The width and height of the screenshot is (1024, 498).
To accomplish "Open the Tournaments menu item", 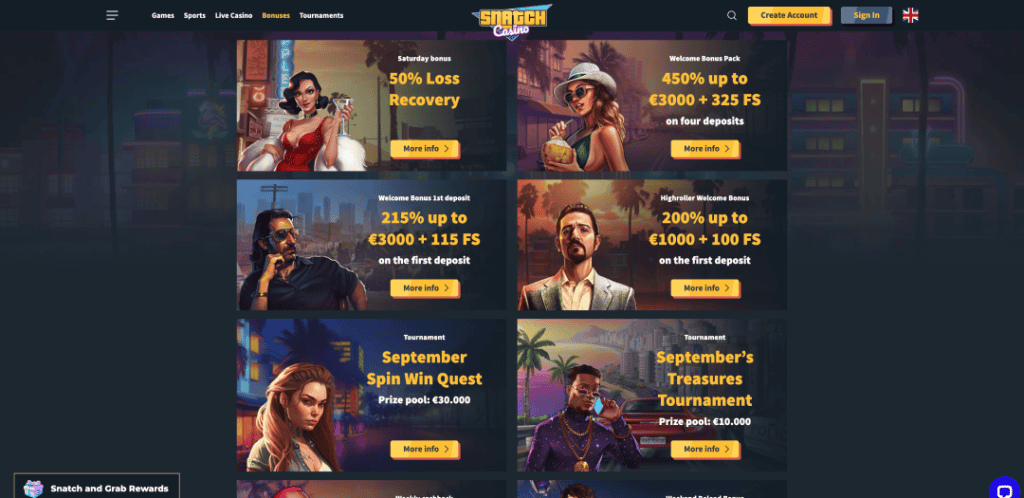I will coord(321,15).
